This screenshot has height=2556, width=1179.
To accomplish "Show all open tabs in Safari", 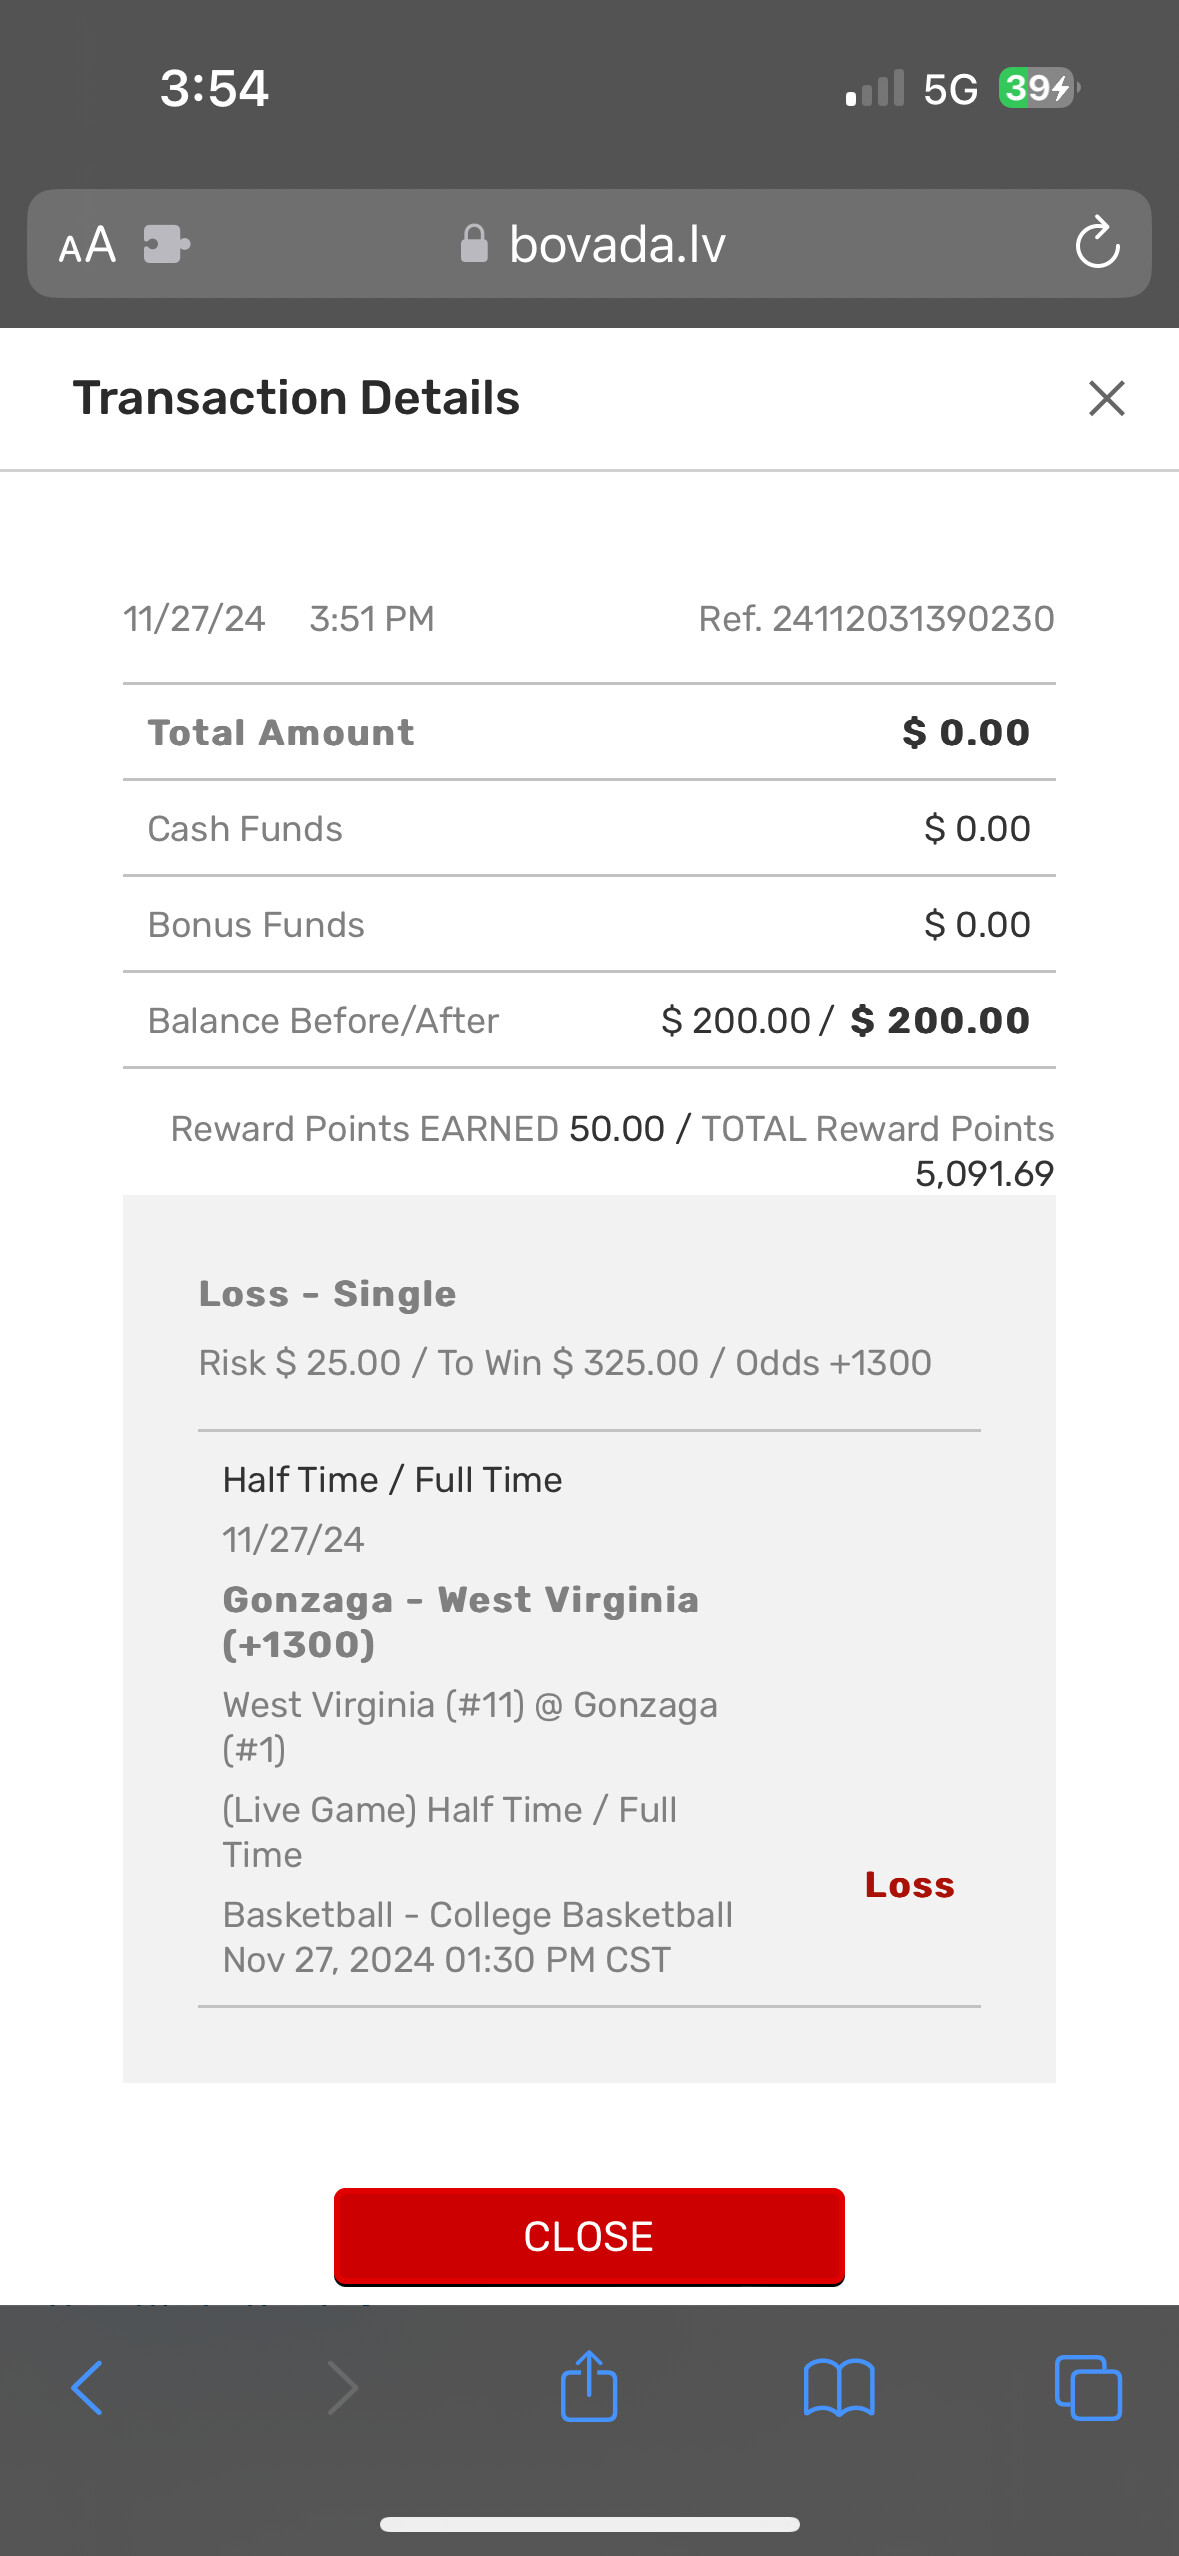I will [1088, 2388].
